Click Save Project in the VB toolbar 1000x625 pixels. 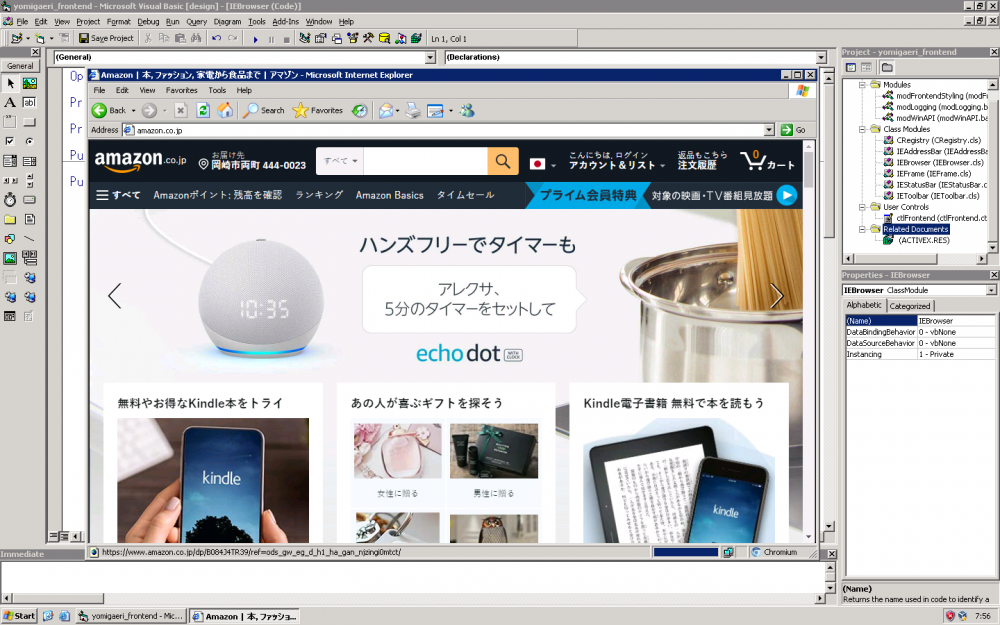click(x=106, y=38)
